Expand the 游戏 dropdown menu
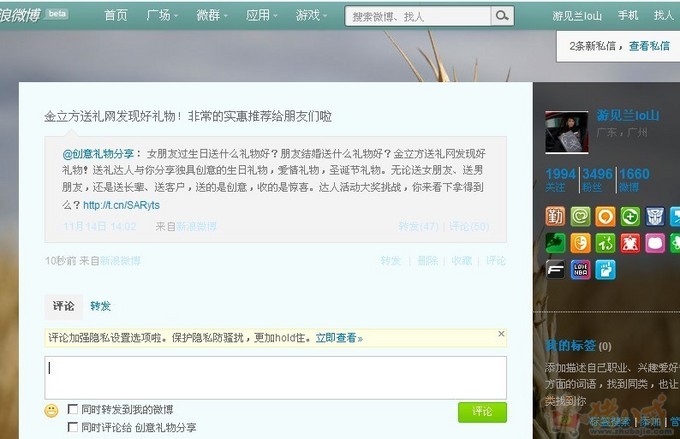 tap(311, 15)
